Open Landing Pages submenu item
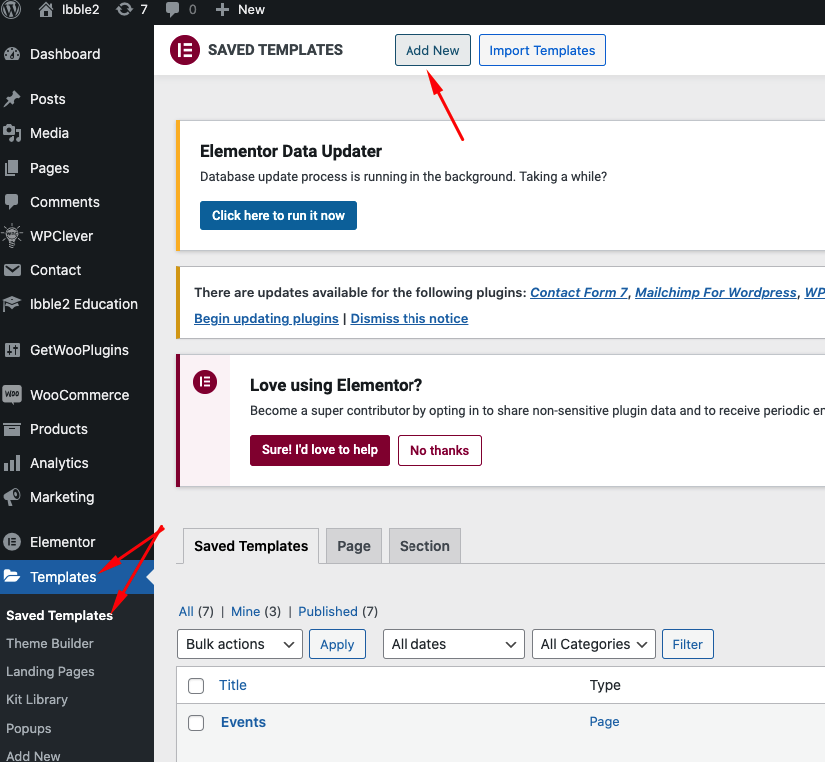825x762 pixels. [x=50, y=671]
